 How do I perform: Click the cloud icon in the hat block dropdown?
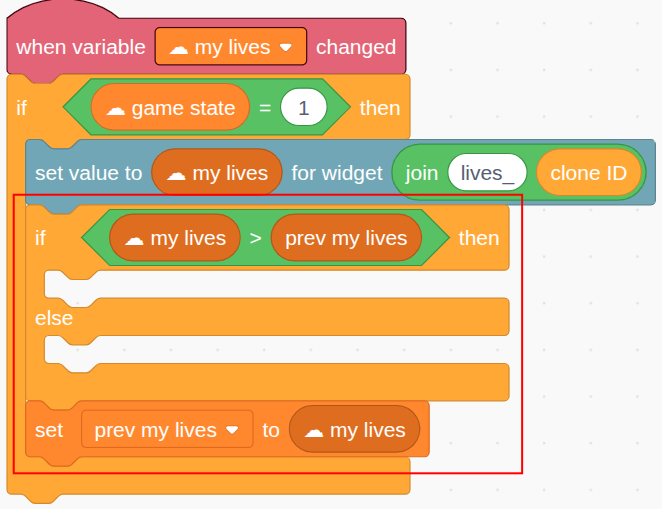(179, 49)
